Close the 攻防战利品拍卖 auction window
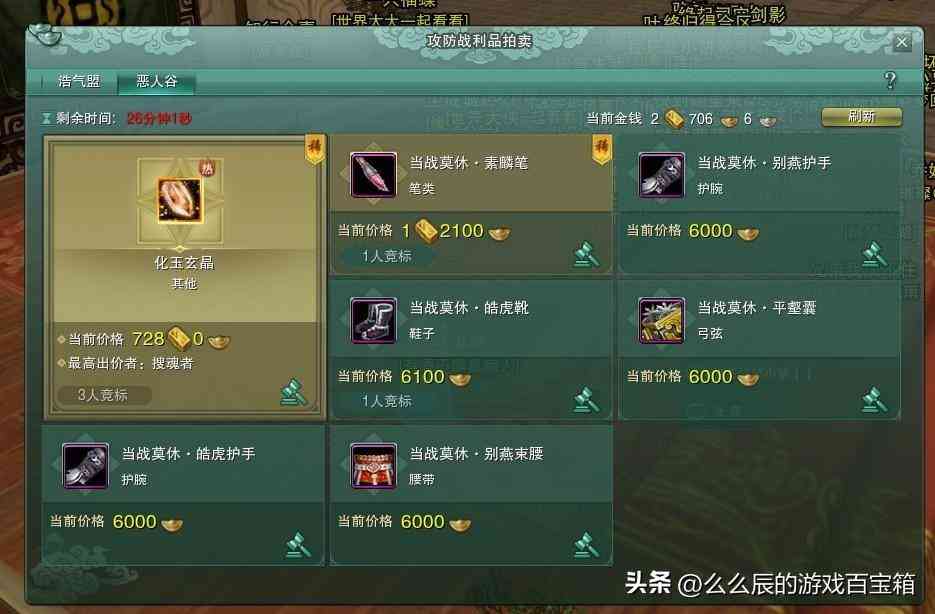This screenshot has width=935, height=614. (x=902, y=42)
